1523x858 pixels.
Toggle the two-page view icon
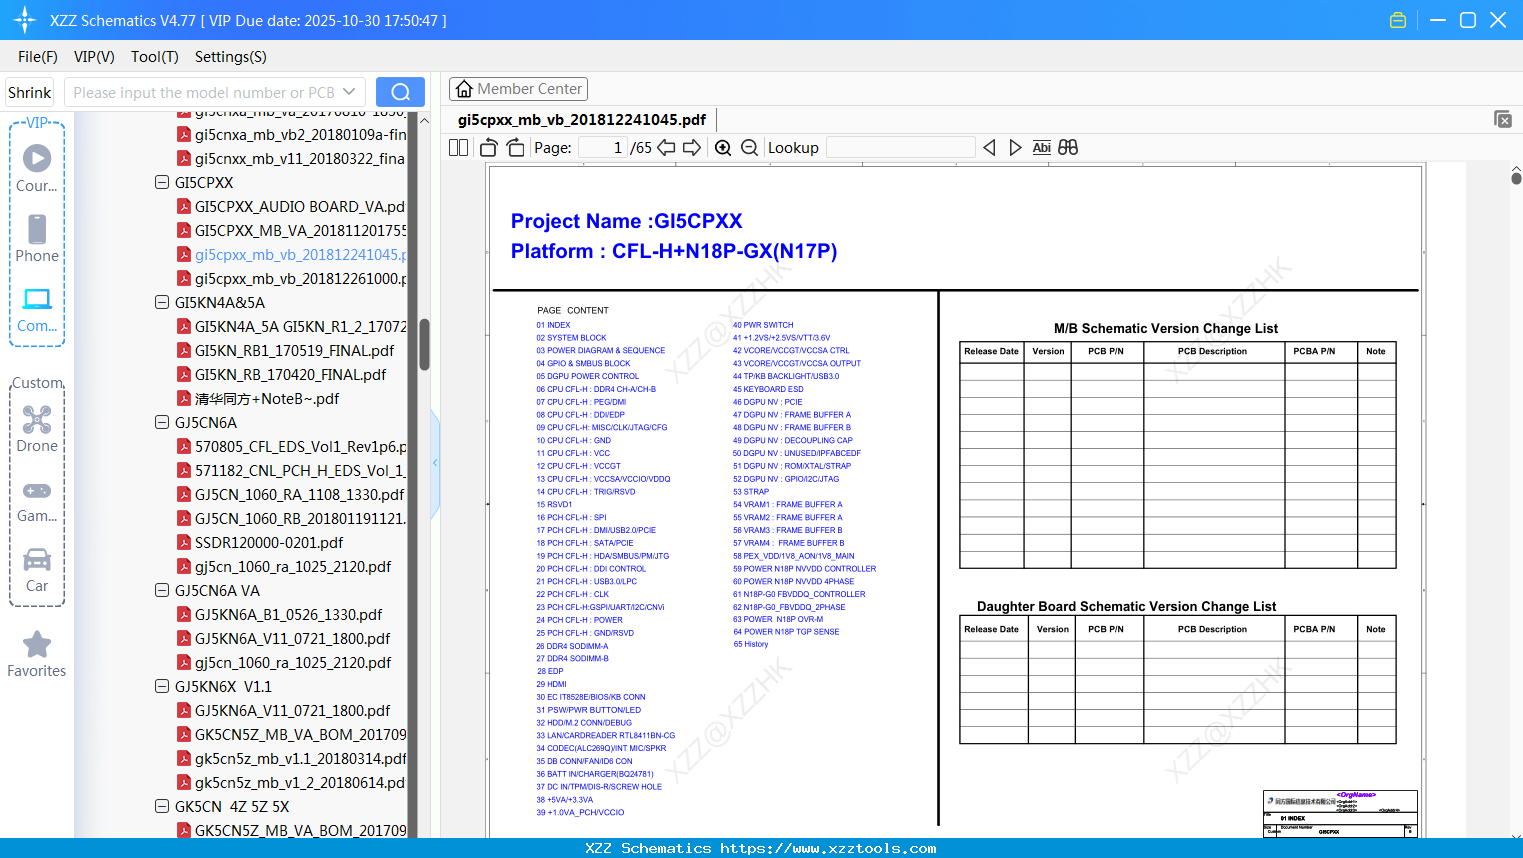pyautogui.click(x=459, y=148)
